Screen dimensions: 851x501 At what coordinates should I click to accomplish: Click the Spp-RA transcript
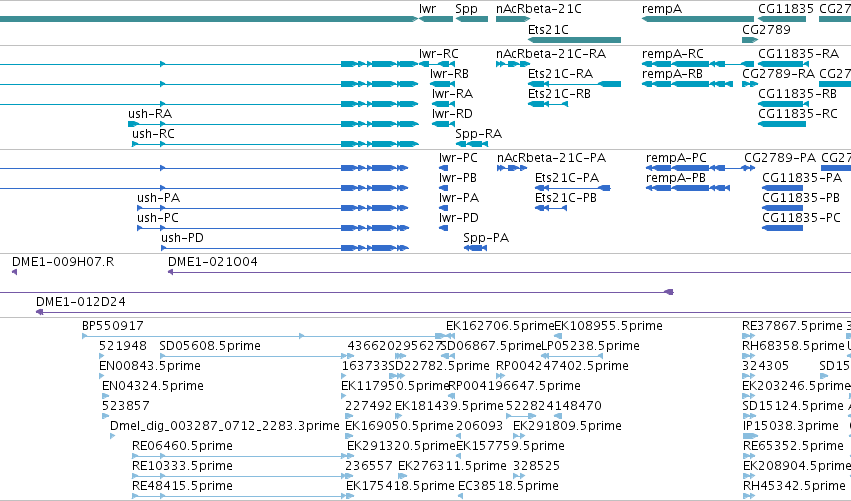pos(478,134)
